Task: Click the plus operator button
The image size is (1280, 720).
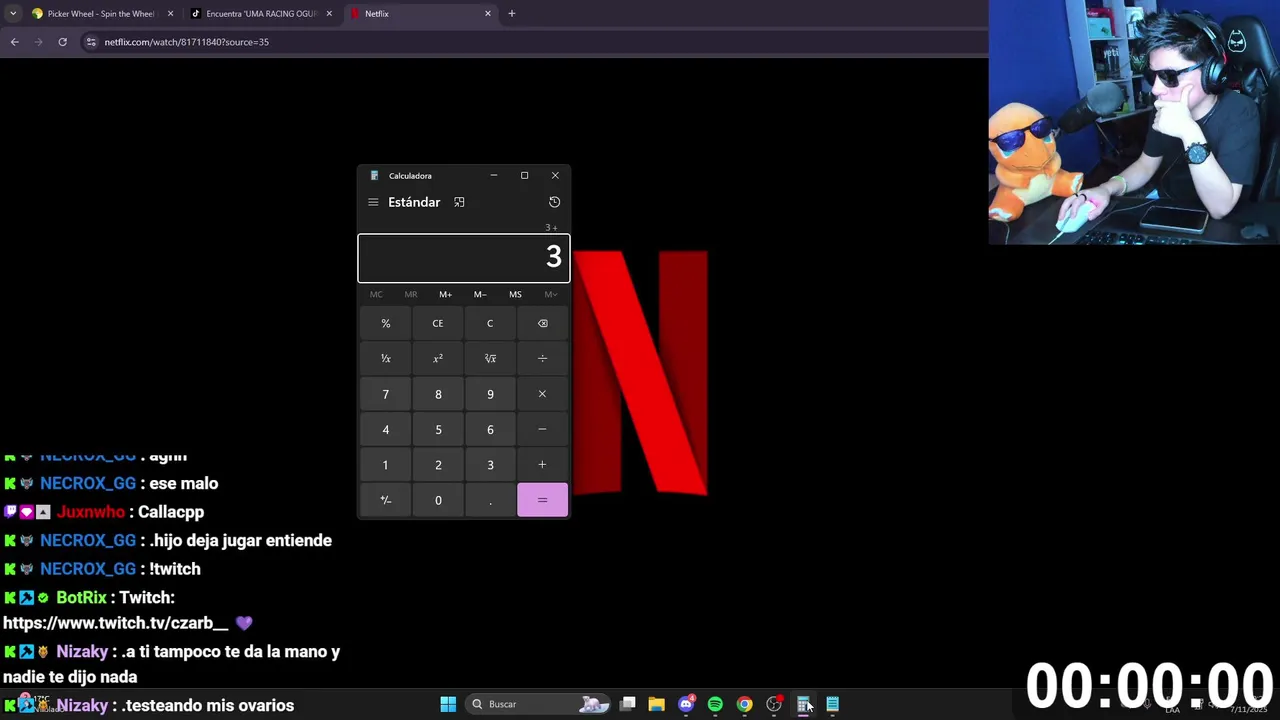Action: coord(542,464)
